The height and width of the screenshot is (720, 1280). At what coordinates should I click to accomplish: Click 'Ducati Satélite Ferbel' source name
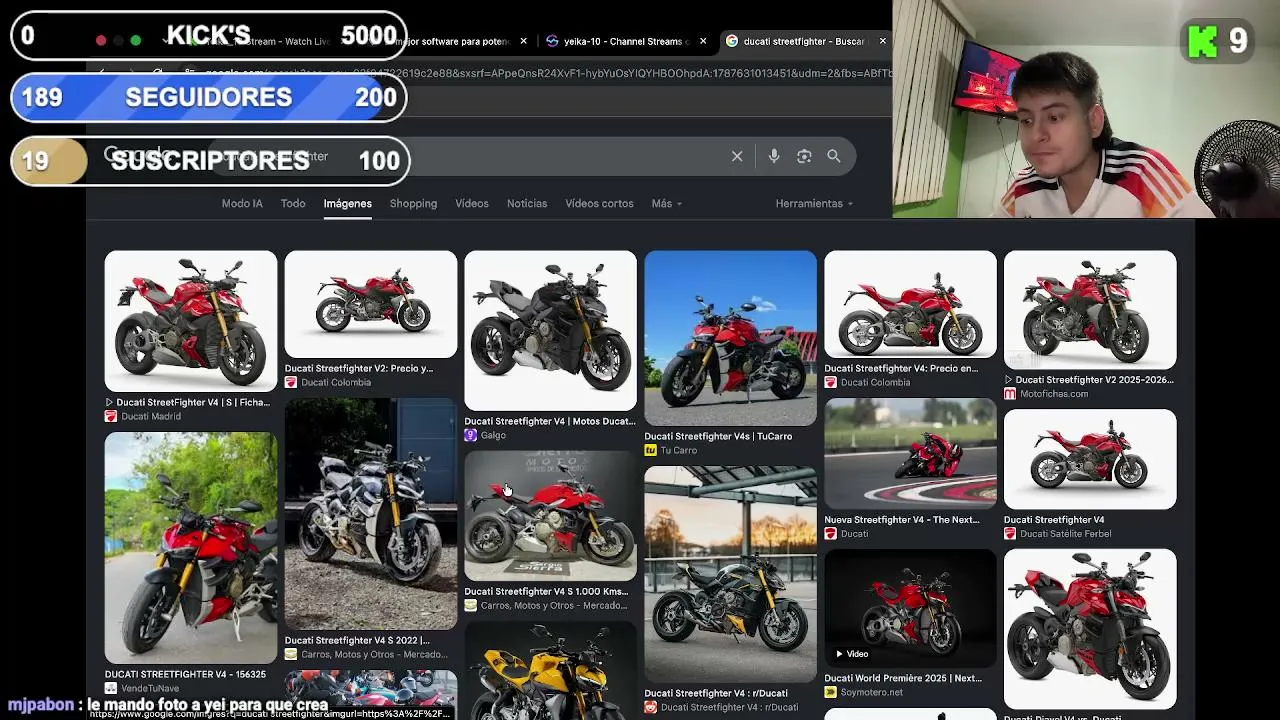pos(1066,534)
